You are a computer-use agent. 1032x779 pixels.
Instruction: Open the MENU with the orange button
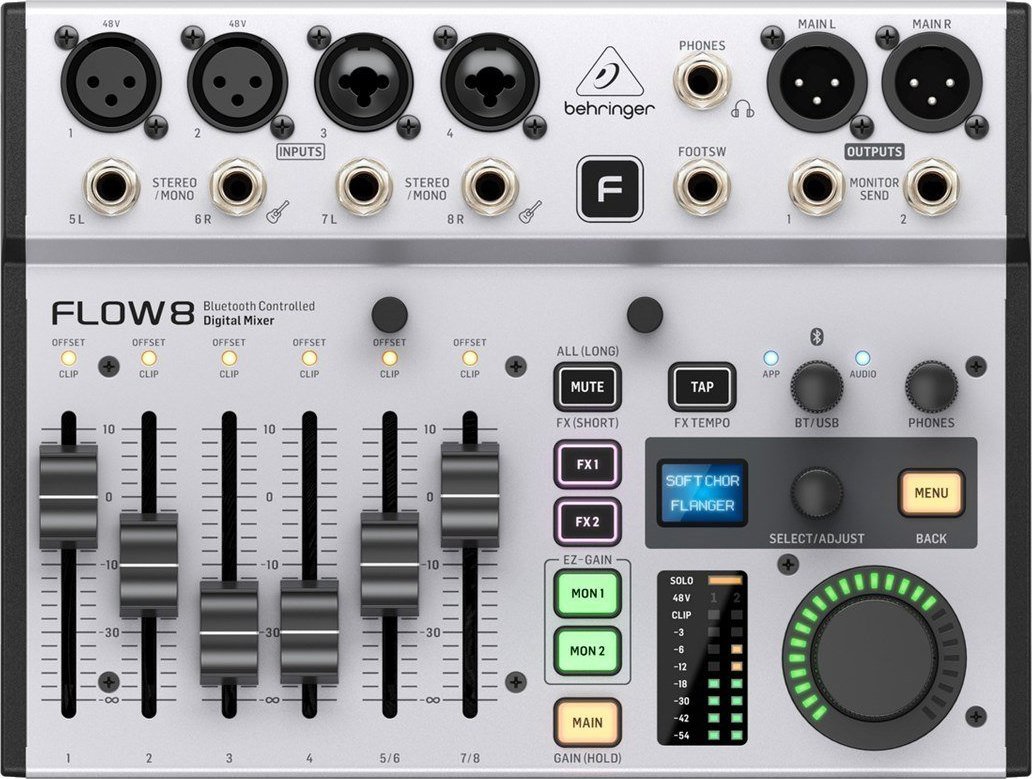click(931, 493)
